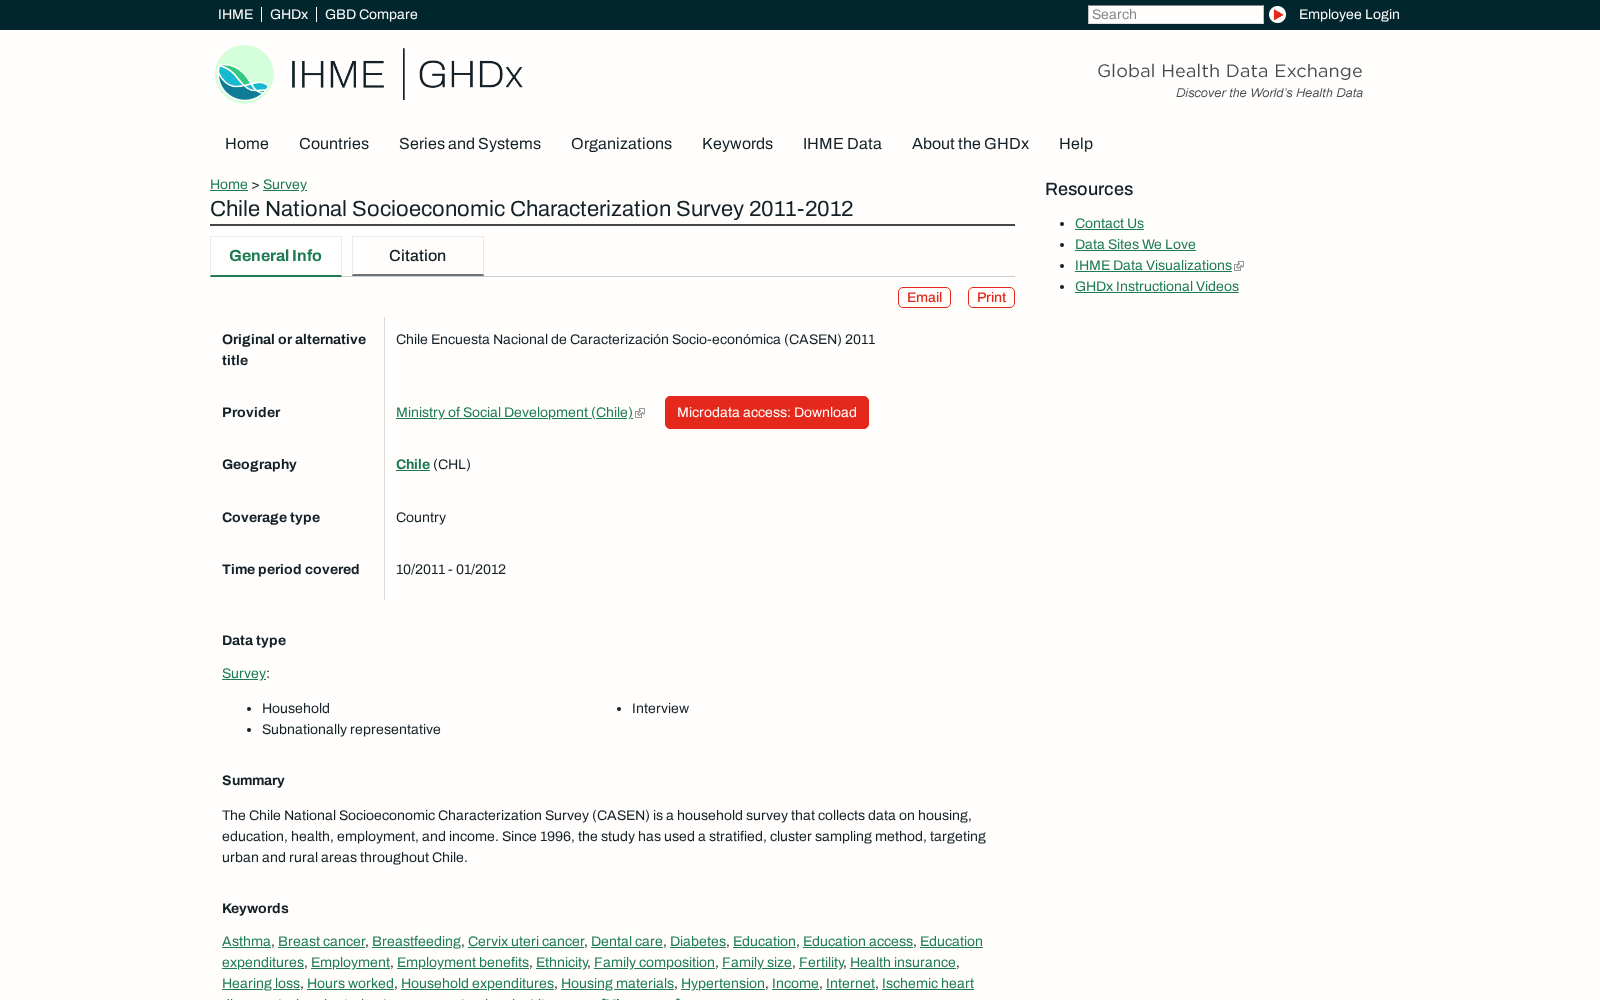Click the Ethnicity keyword

pos(562,962)
